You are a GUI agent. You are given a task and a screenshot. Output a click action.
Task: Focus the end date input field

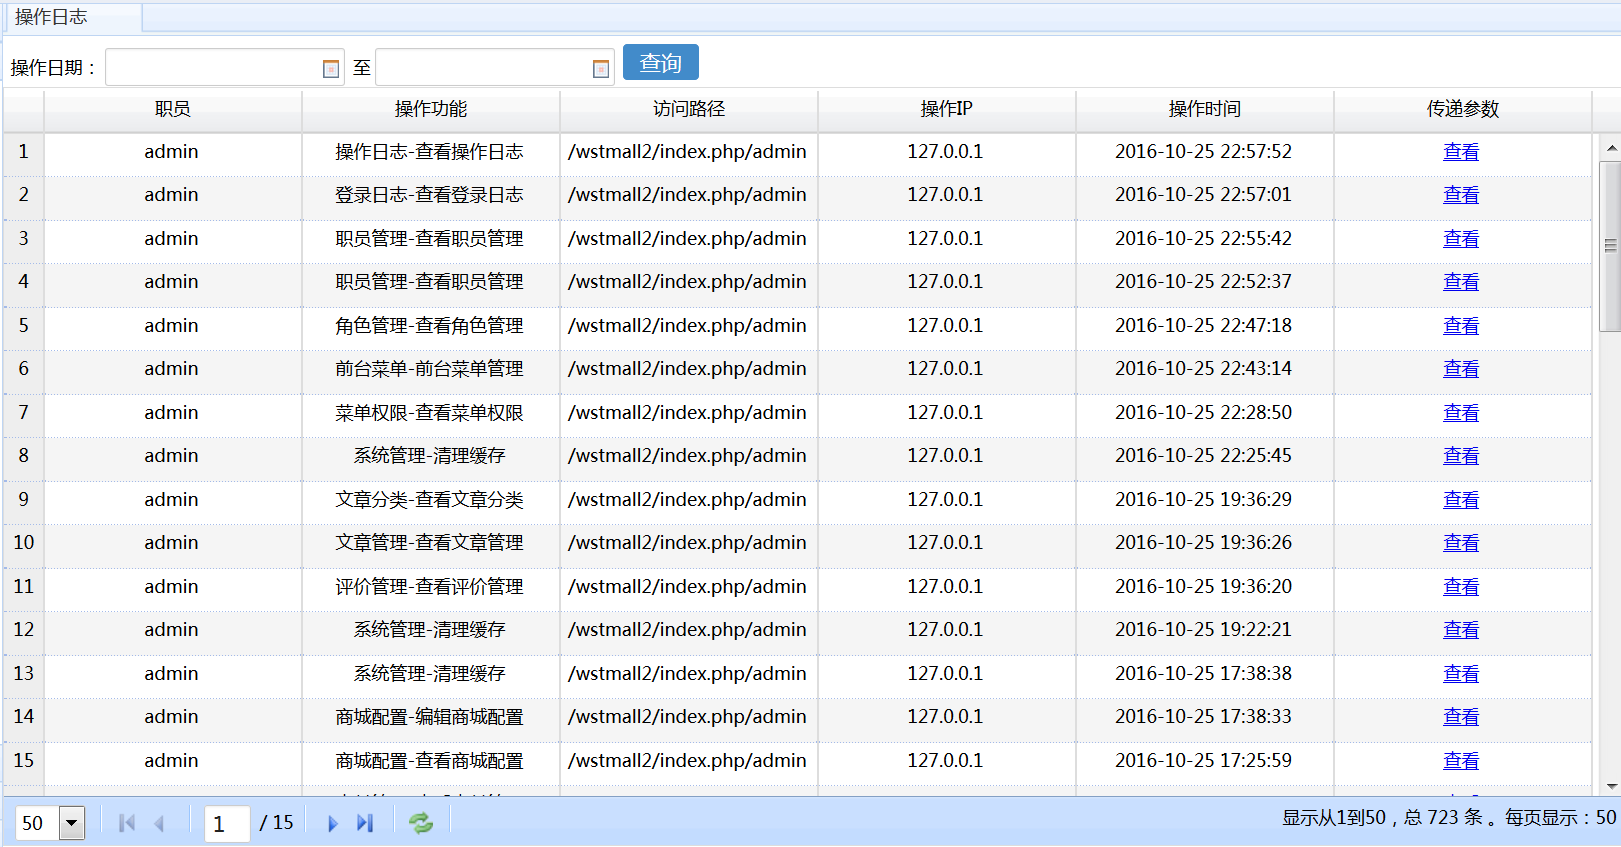(x=495, y=67)
